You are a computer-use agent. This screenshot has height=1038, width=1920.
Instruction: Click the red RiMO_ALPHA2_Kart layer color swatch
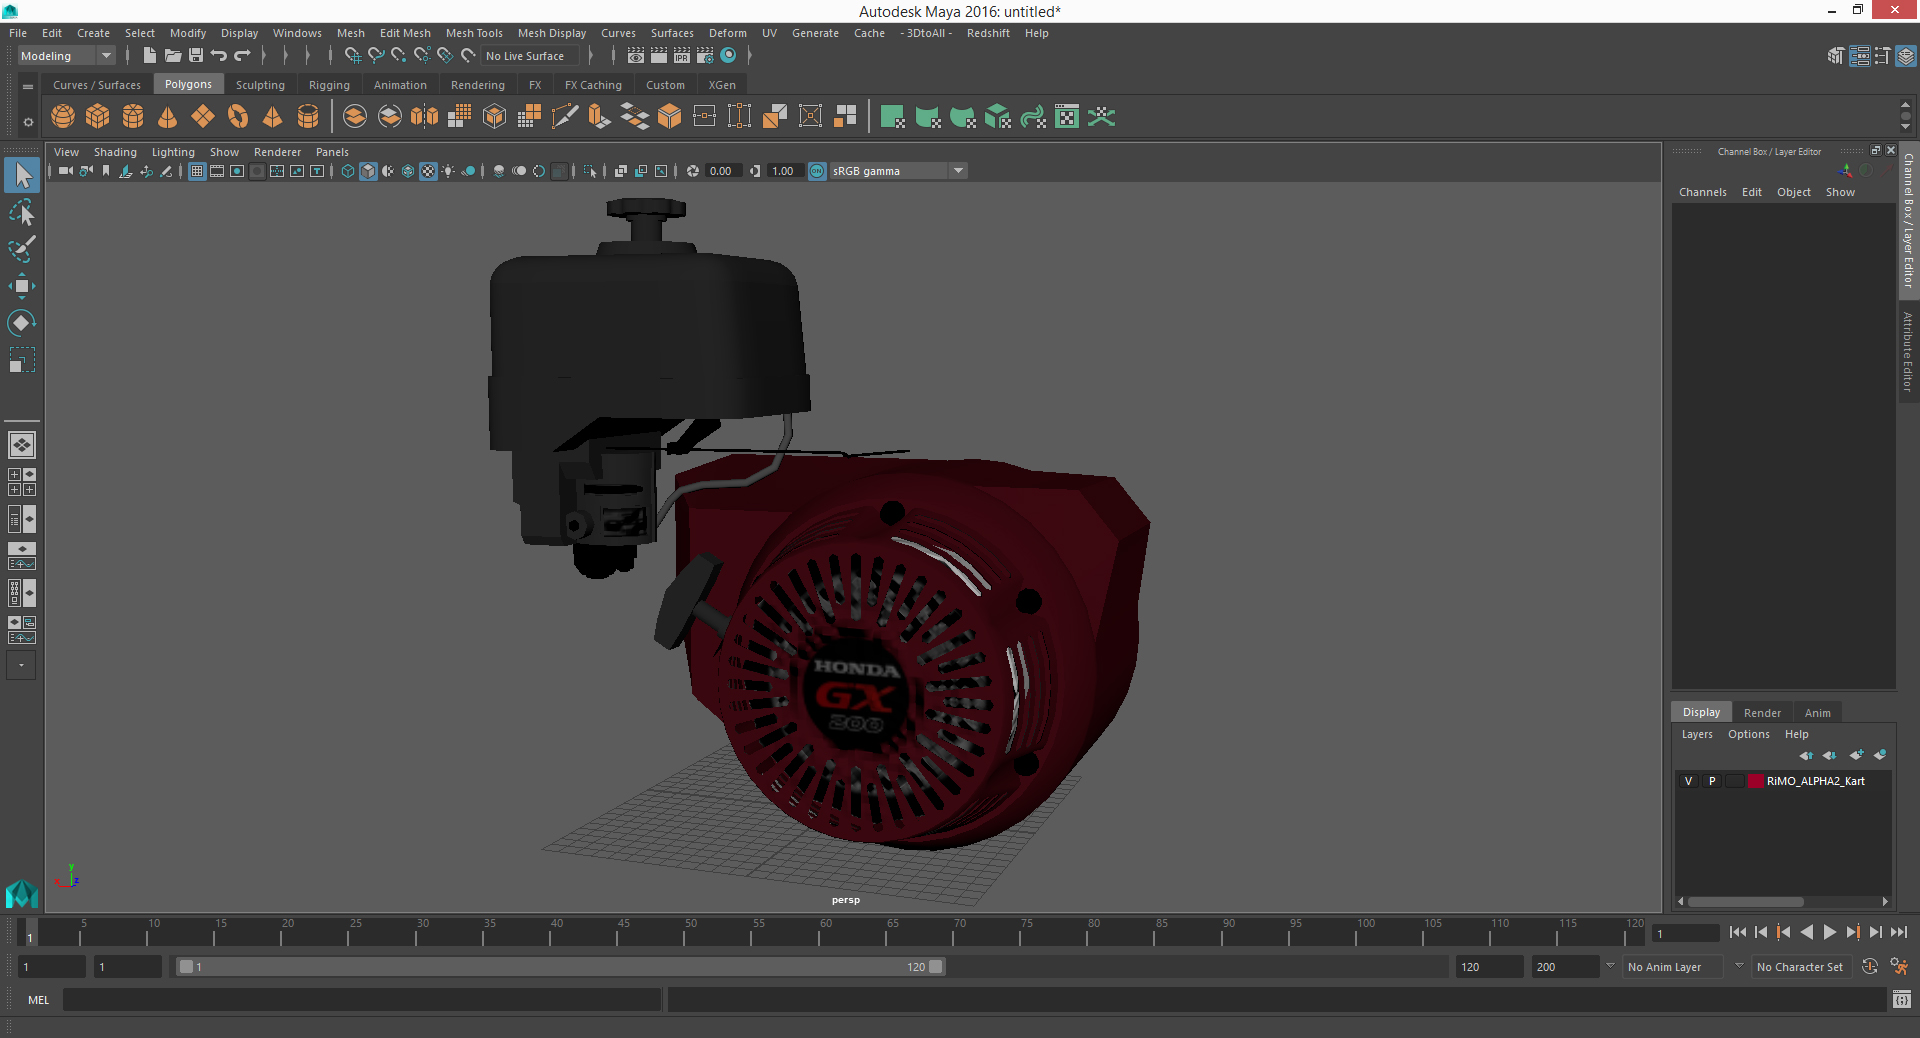coord(1755,781)
